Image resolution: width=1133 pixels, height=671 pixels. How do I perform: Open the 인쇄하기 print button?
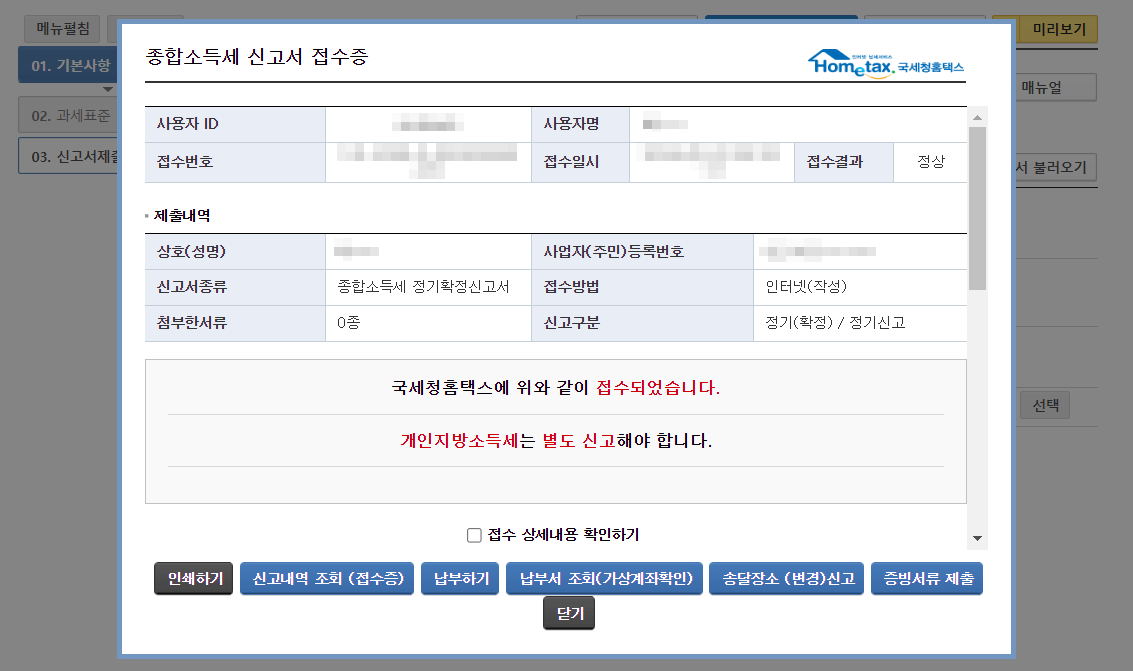192,578
